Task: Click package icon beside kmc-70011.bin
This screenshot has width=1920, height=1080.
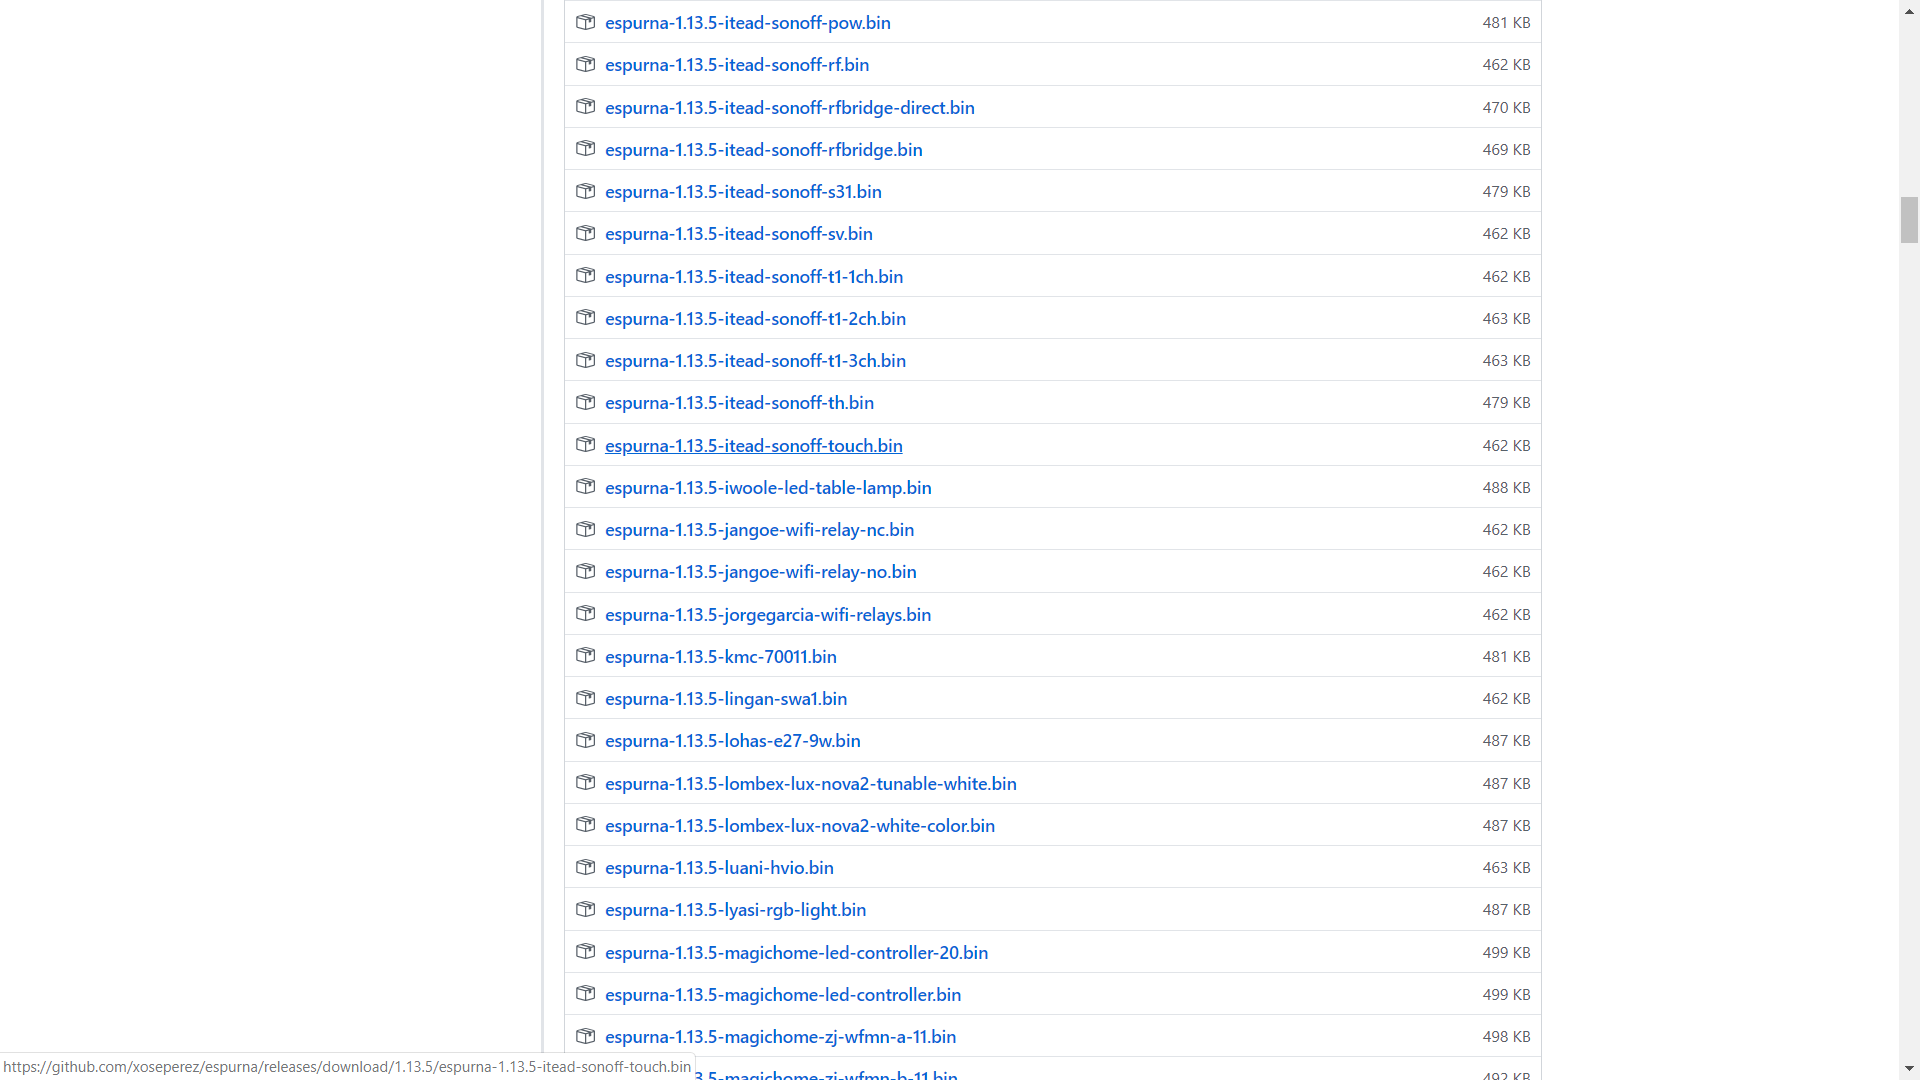Action: [x=586, y=656]
